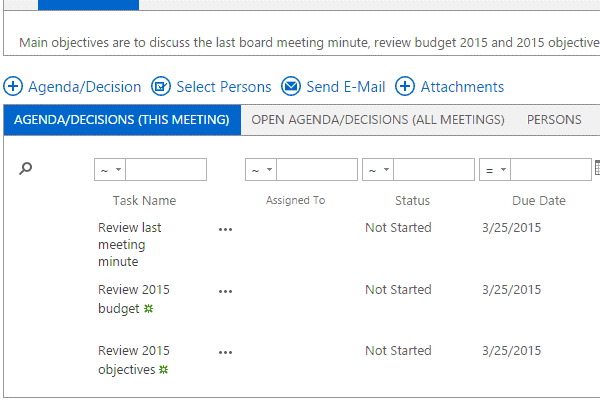
Task: Open ellipsis menu for Review 2015 budget
Action: (x=225, y=292)
